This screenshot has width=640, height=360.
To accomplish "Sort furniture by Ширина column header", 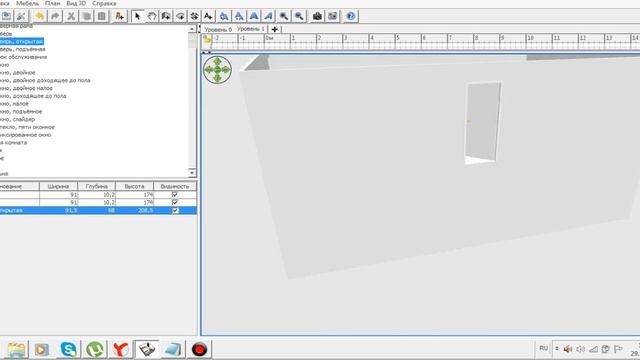I will point(58,186).
